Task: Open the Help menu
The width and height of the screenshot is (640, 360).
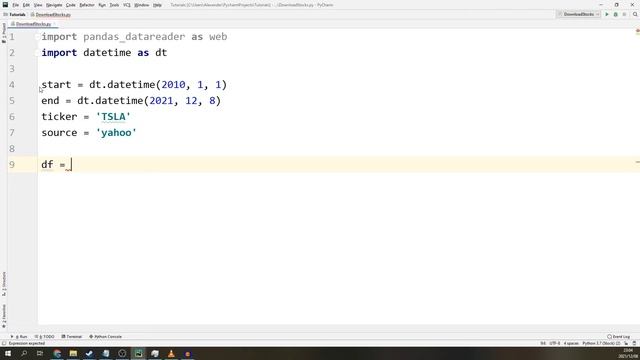Action: click(157, 5)
